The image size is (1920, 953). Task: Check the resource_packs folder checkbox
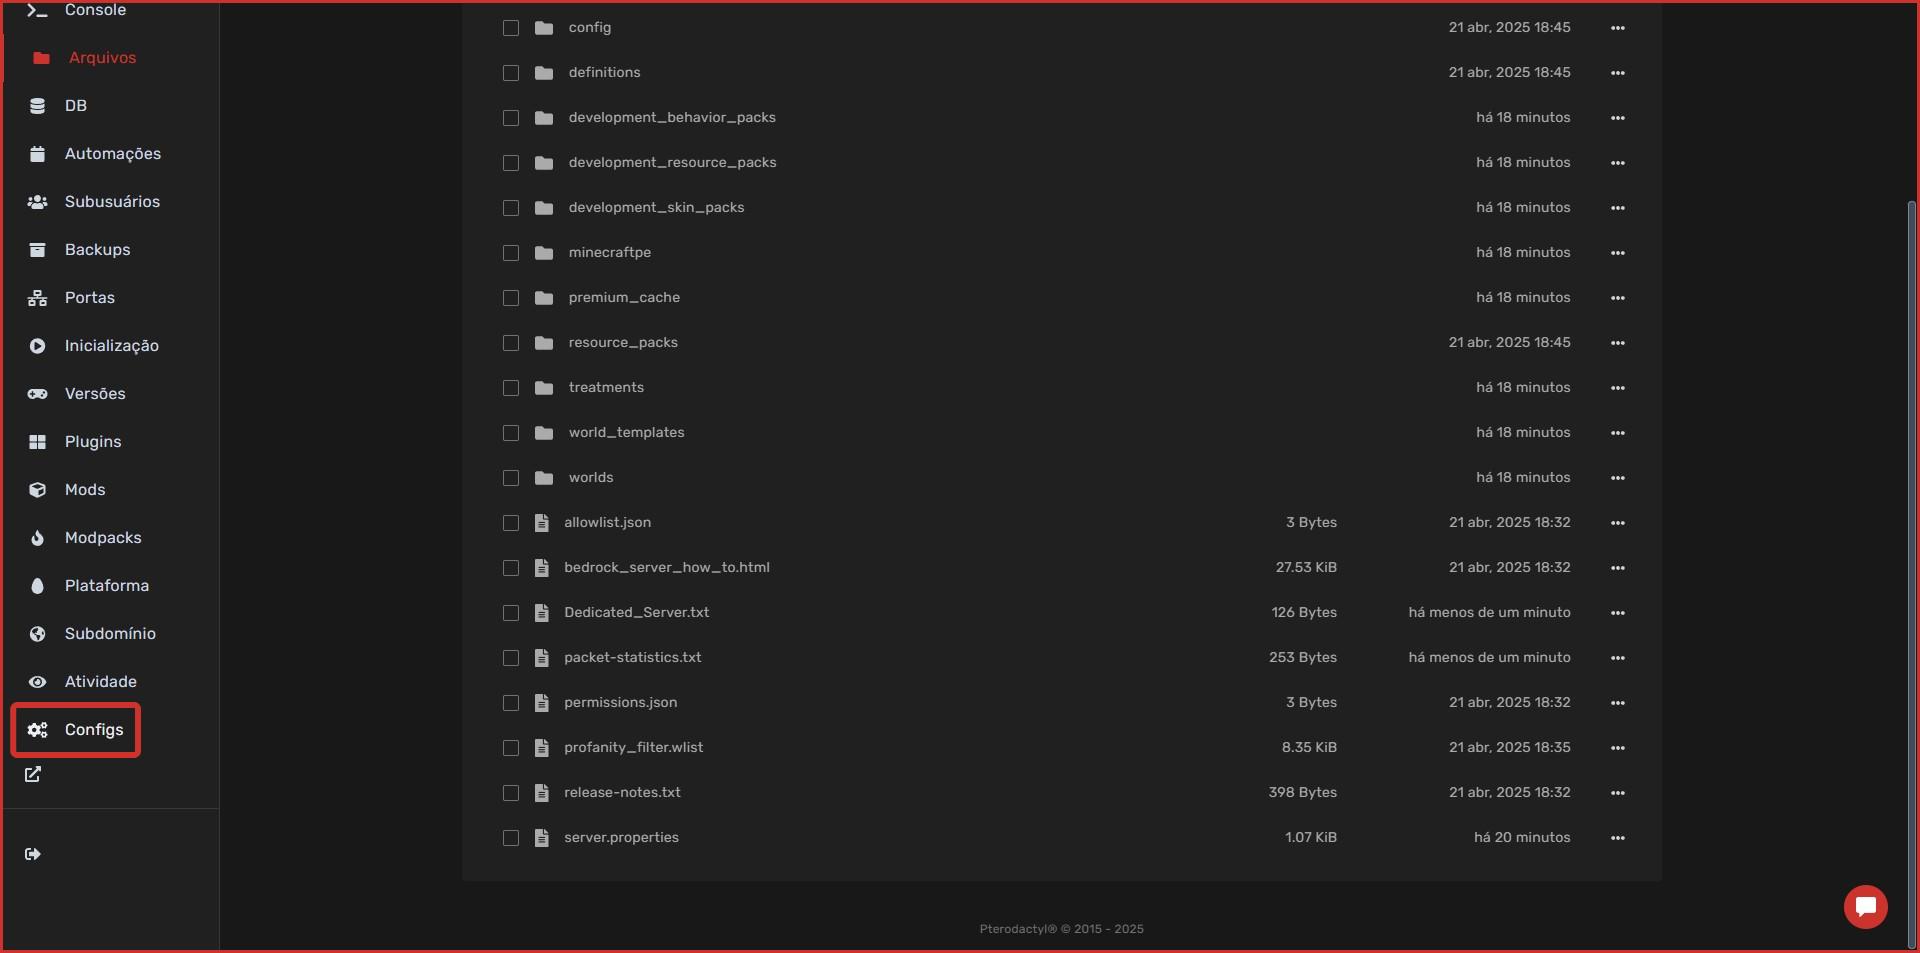[x=511, y=343]
